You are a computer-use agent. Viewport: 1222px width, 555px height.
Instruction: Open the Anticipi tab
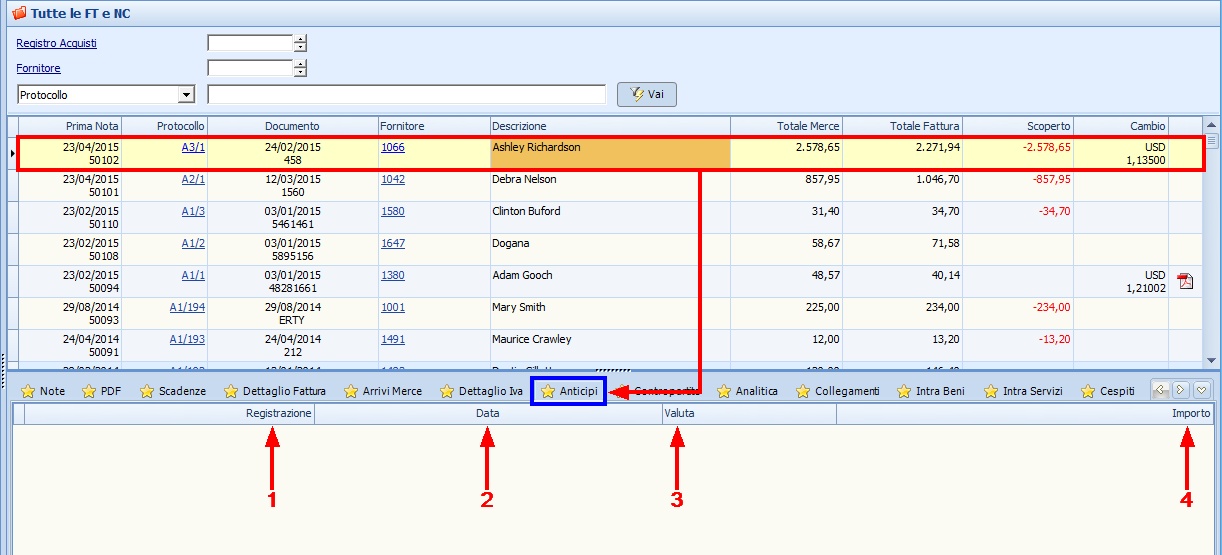click(569, 391)
